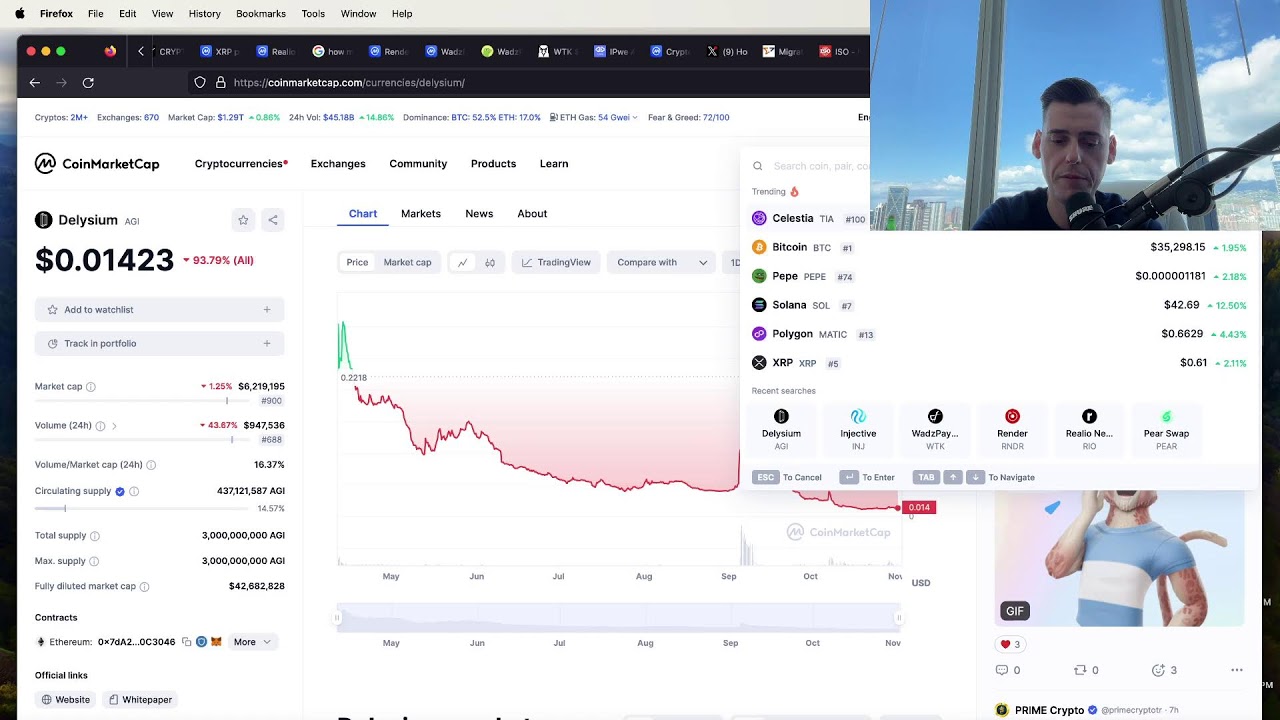Select trending Solana SOL result
The height and width of the screenshot is (720, 1280).
(x=1000, y=306)
